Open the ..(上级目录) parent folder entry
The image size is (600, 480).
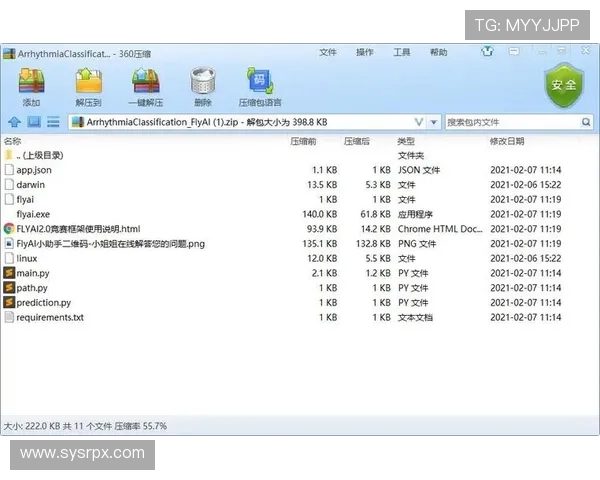coord(40,155)
